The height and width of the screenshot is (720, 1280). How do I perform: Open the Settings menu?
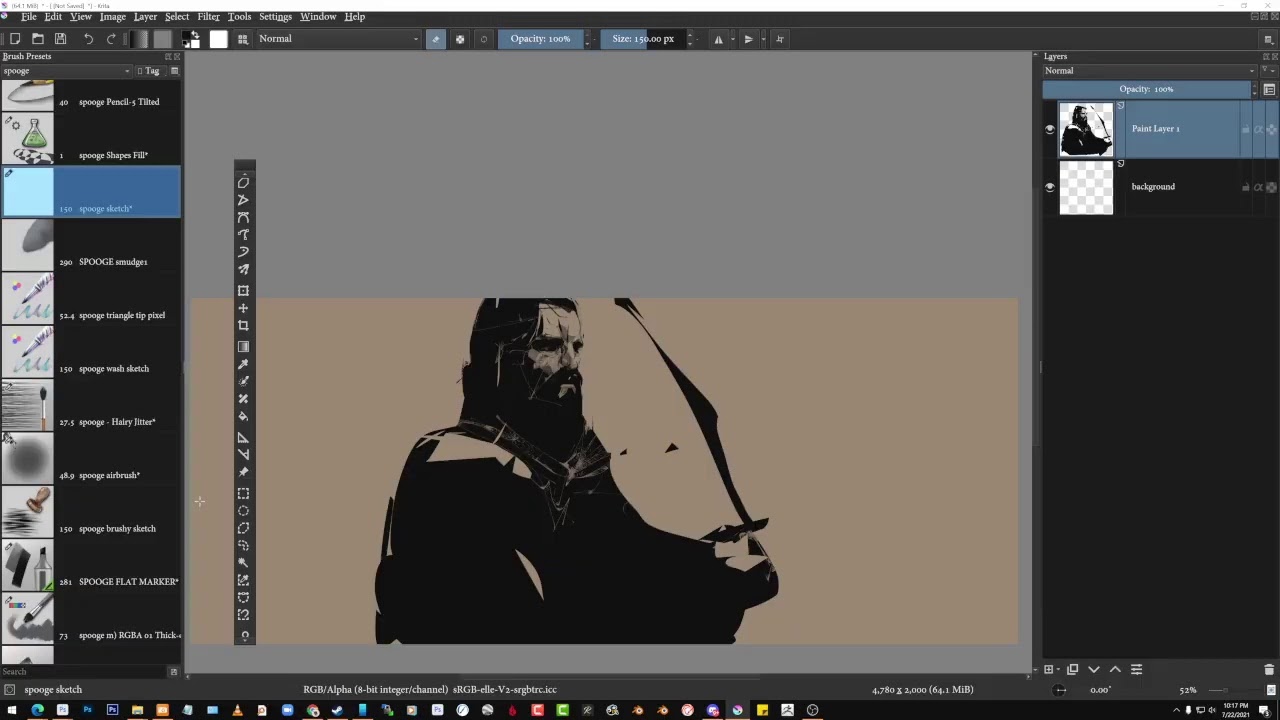(x=275, y=16)
